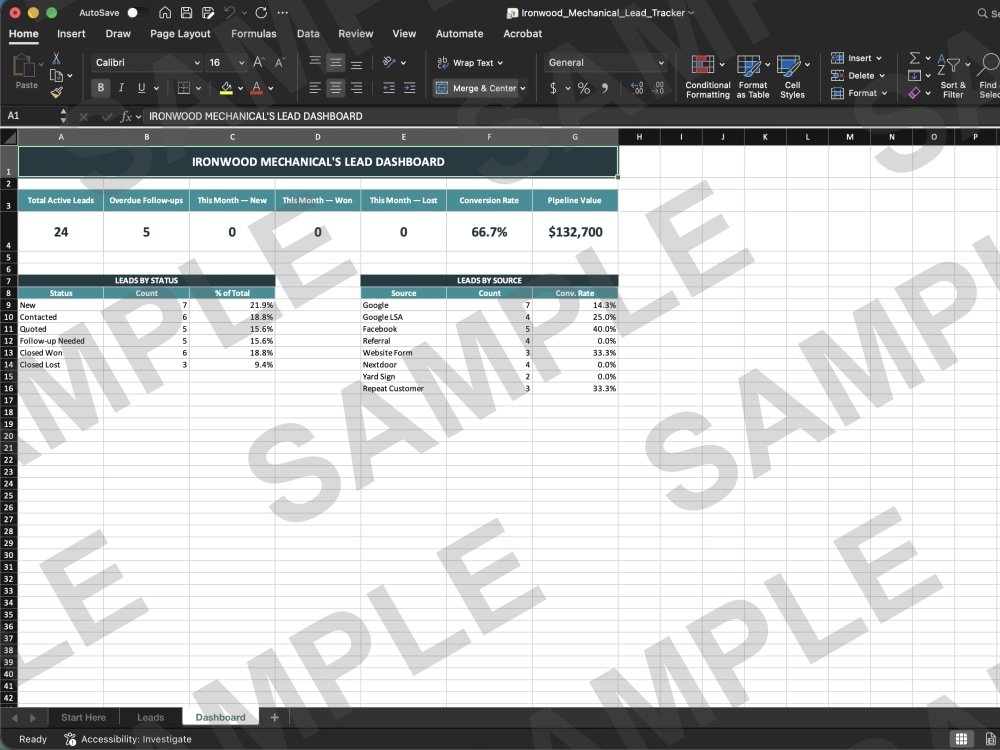Click Increase Decimal icon
1000x750 pixels.
coord(636,88)
